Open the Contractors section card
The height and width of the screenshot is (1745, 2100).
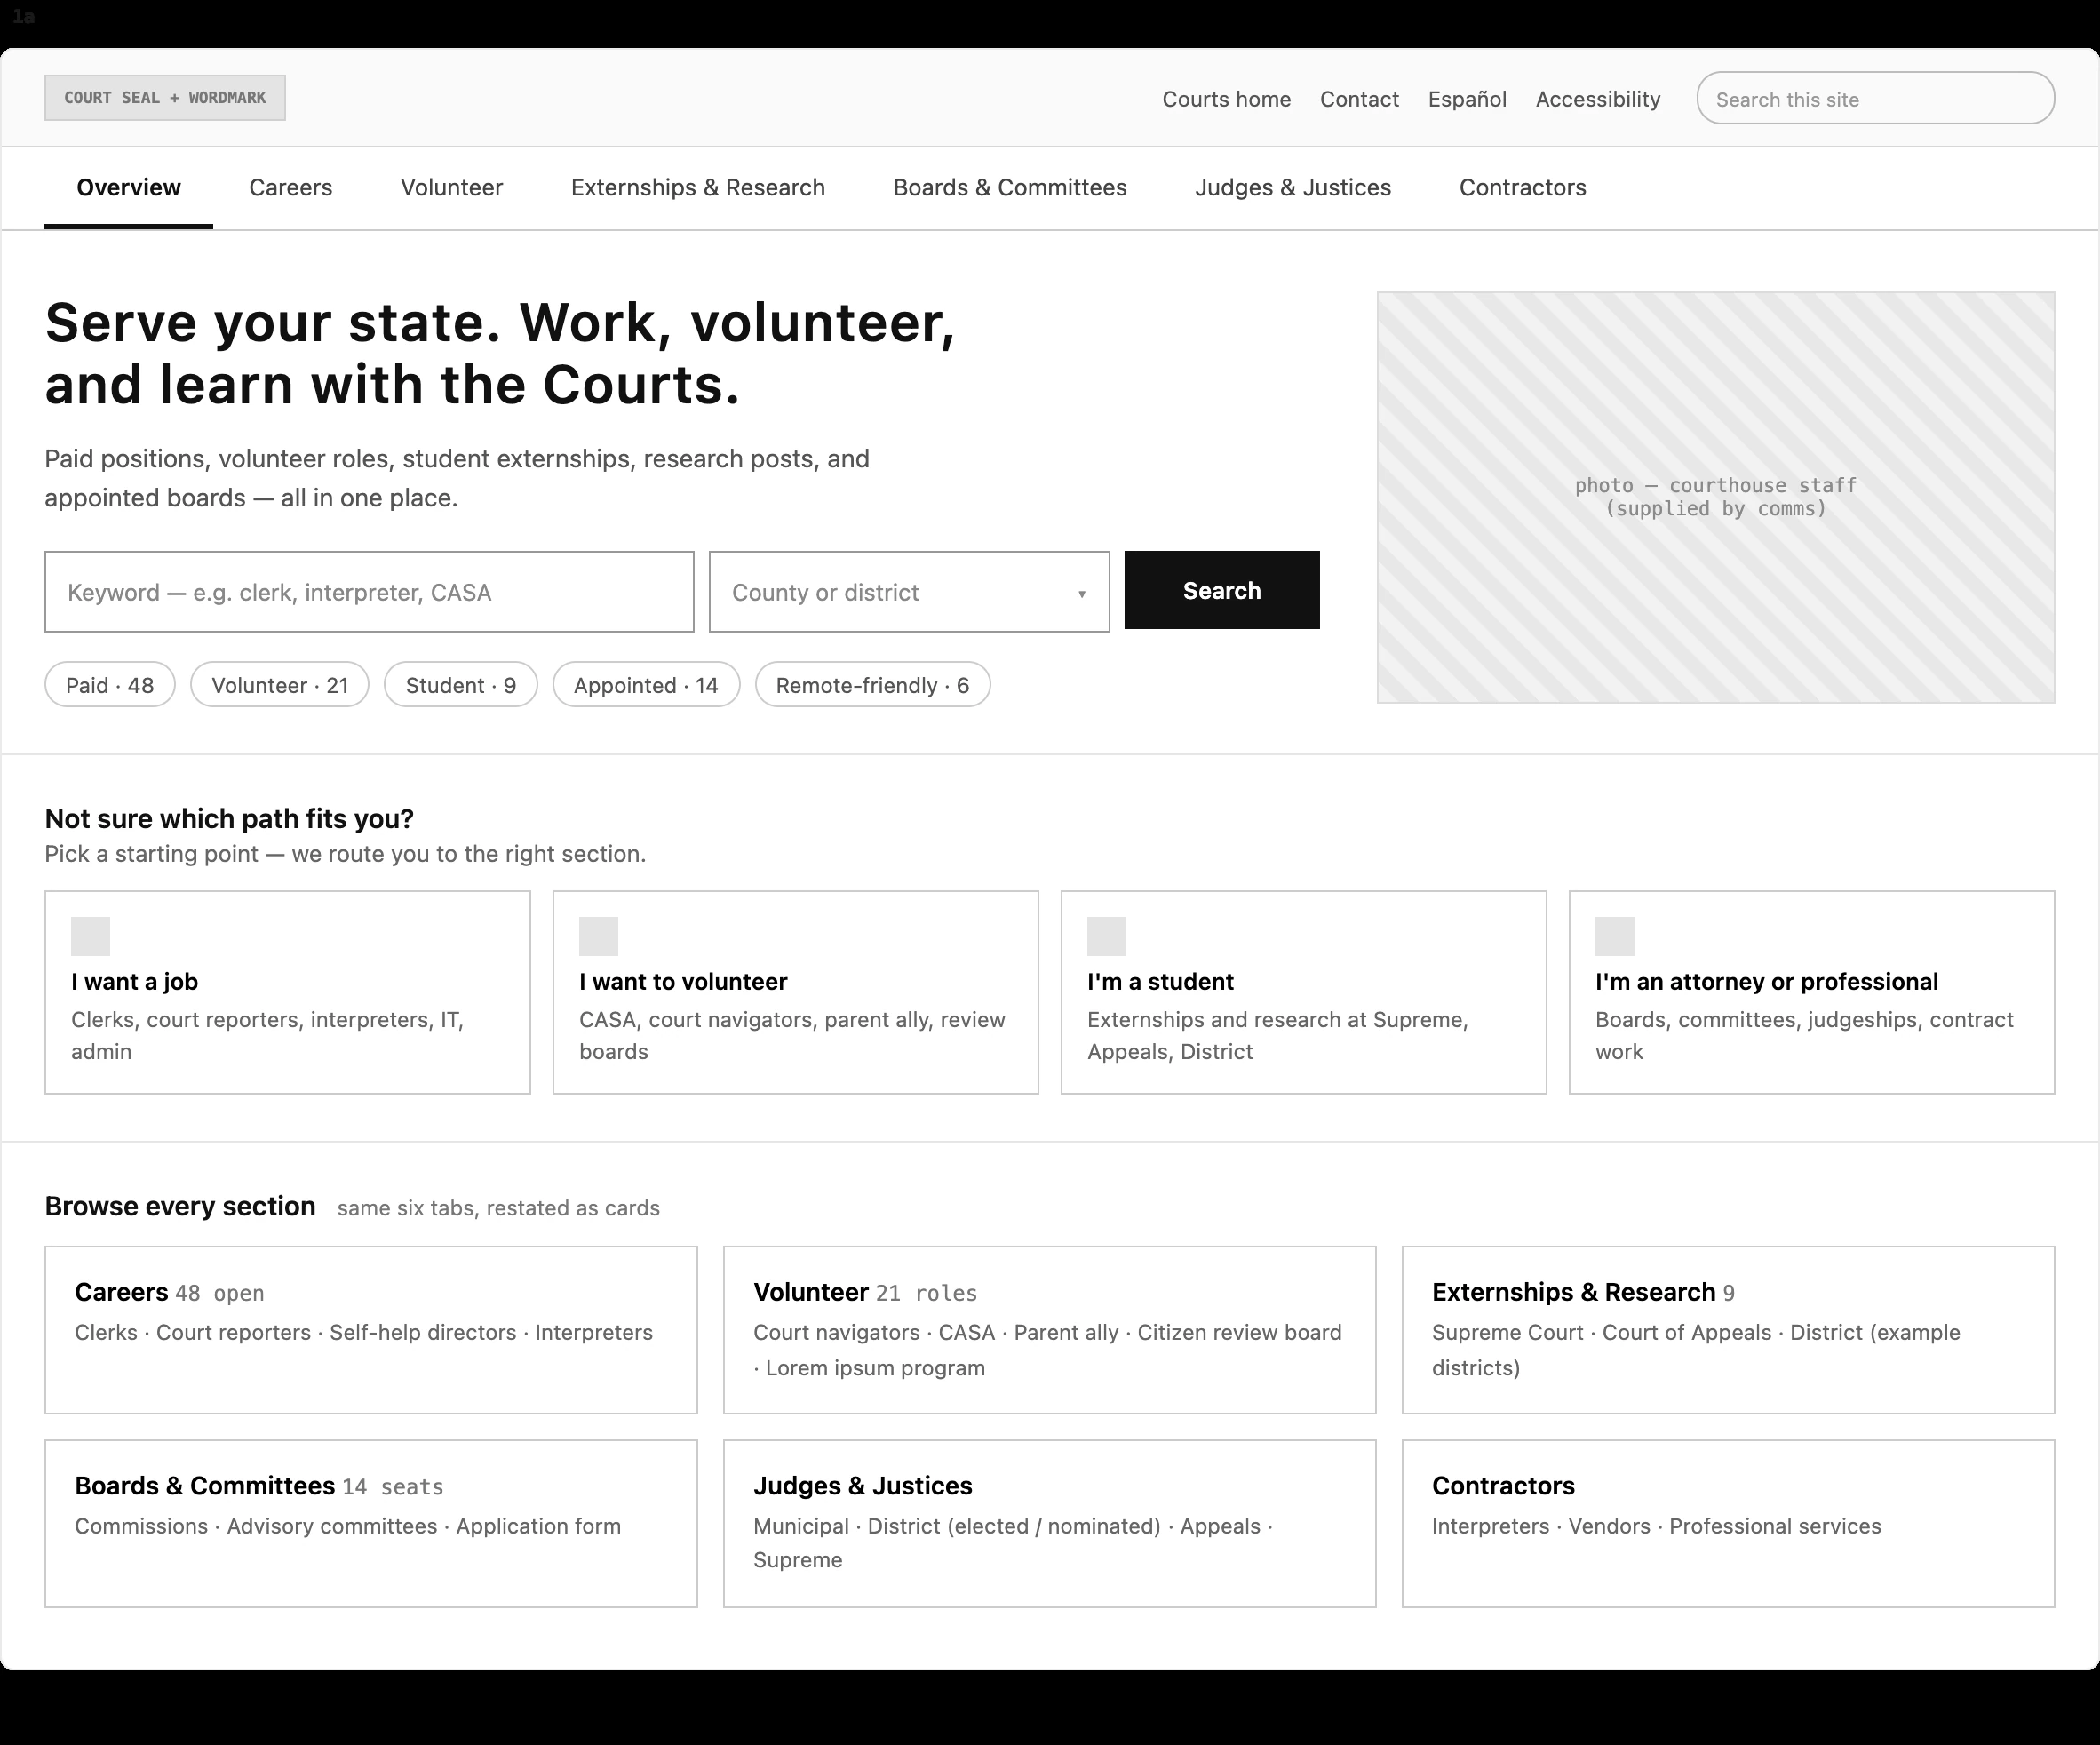[x=1728, y=1524]
